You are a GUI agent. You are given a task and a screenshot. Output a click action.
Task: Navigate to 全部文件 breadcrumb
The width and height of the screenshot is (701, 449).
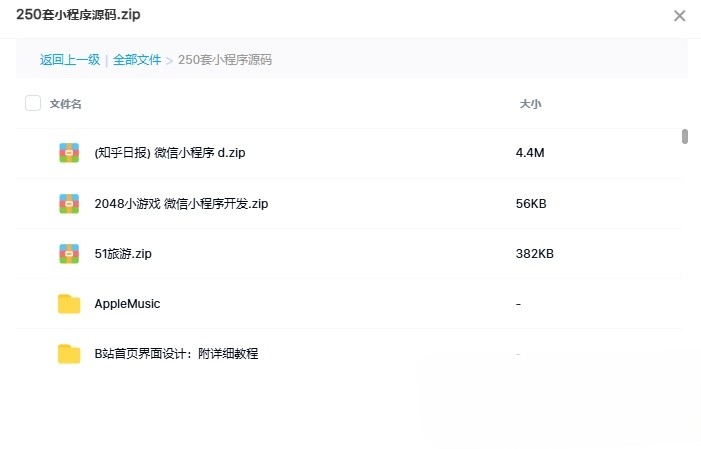(x=137, y=59)
